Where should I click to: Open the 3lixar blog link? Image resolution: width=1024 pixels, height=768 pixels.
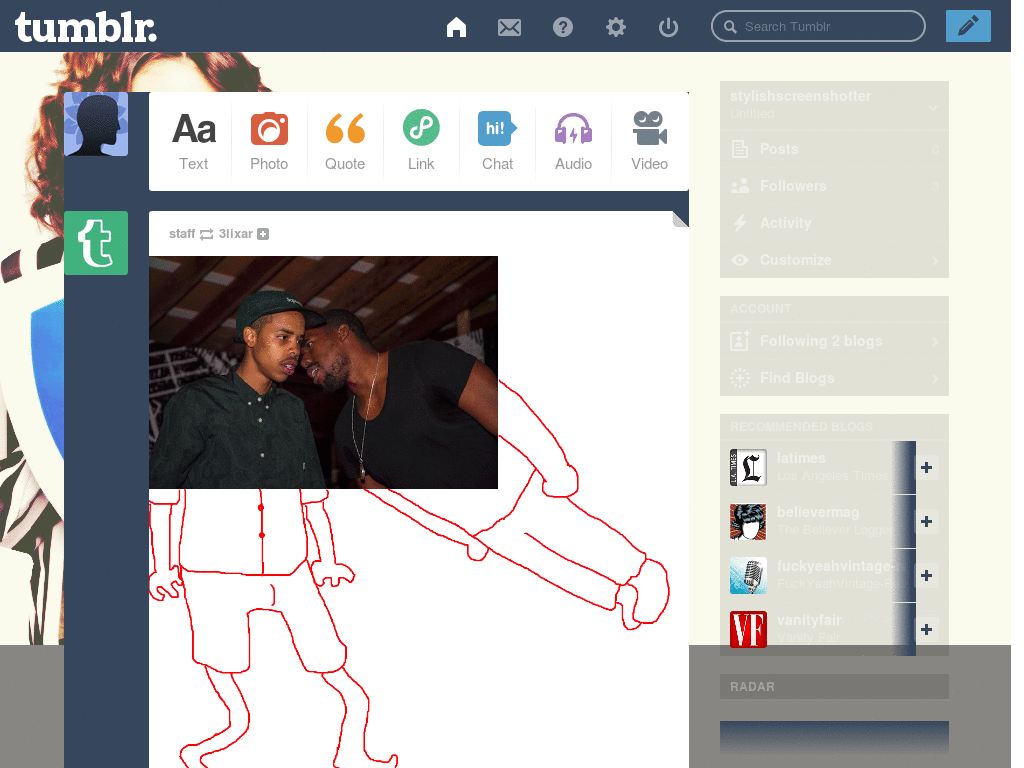coord(235,234)
